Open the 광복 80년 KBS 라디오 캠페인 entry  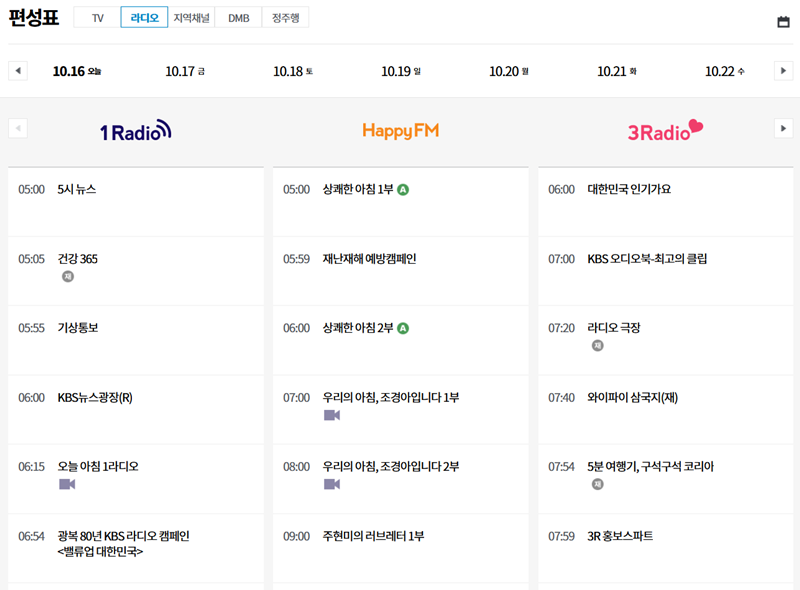tap(123, 544)
